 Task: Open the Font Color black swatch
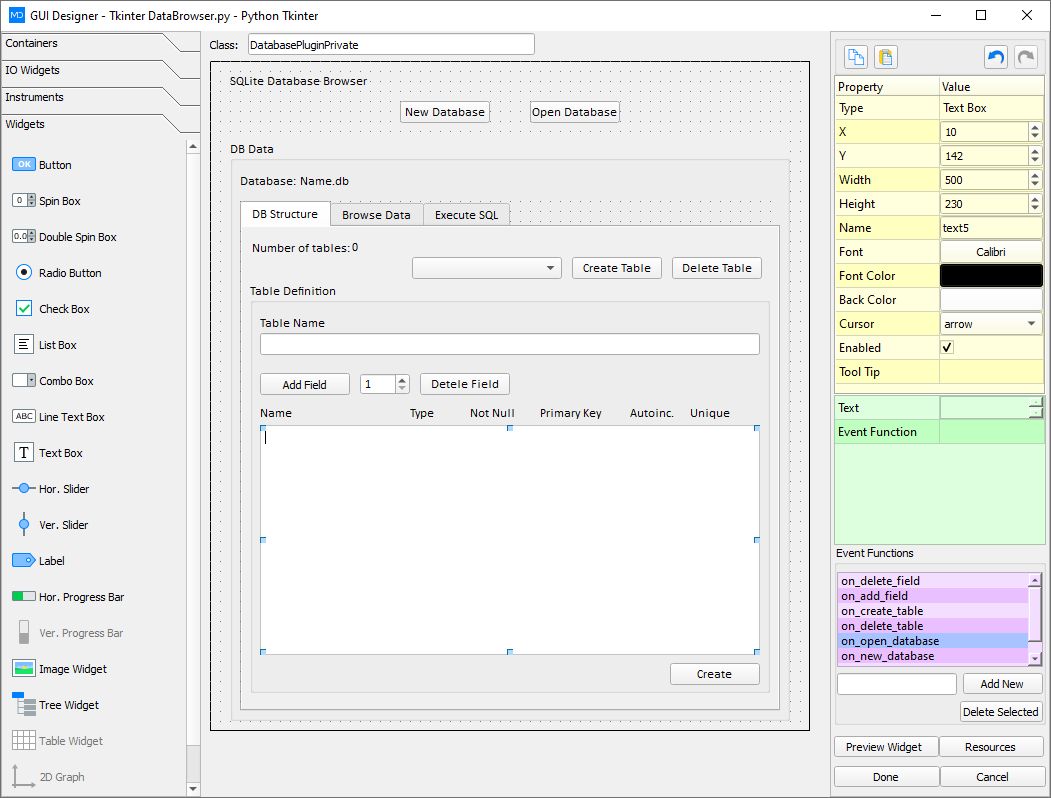(x=991, y=275)
